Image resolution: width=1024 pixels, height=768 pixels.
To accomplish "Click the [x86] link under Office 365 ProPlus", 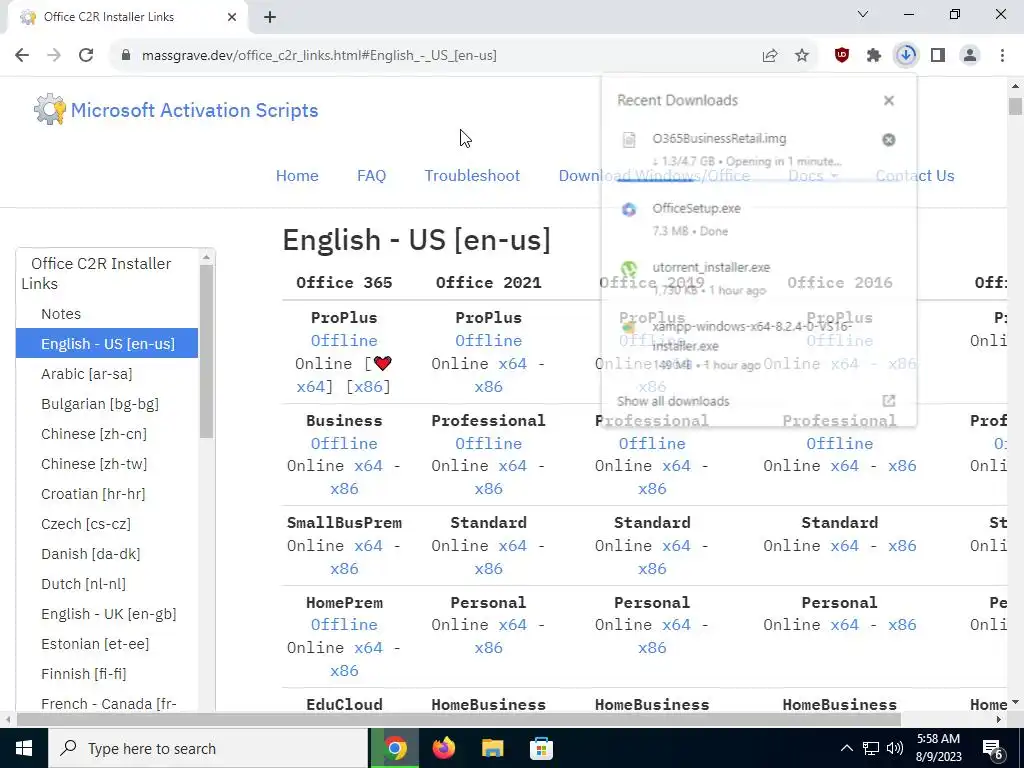I will click(368, 387).
